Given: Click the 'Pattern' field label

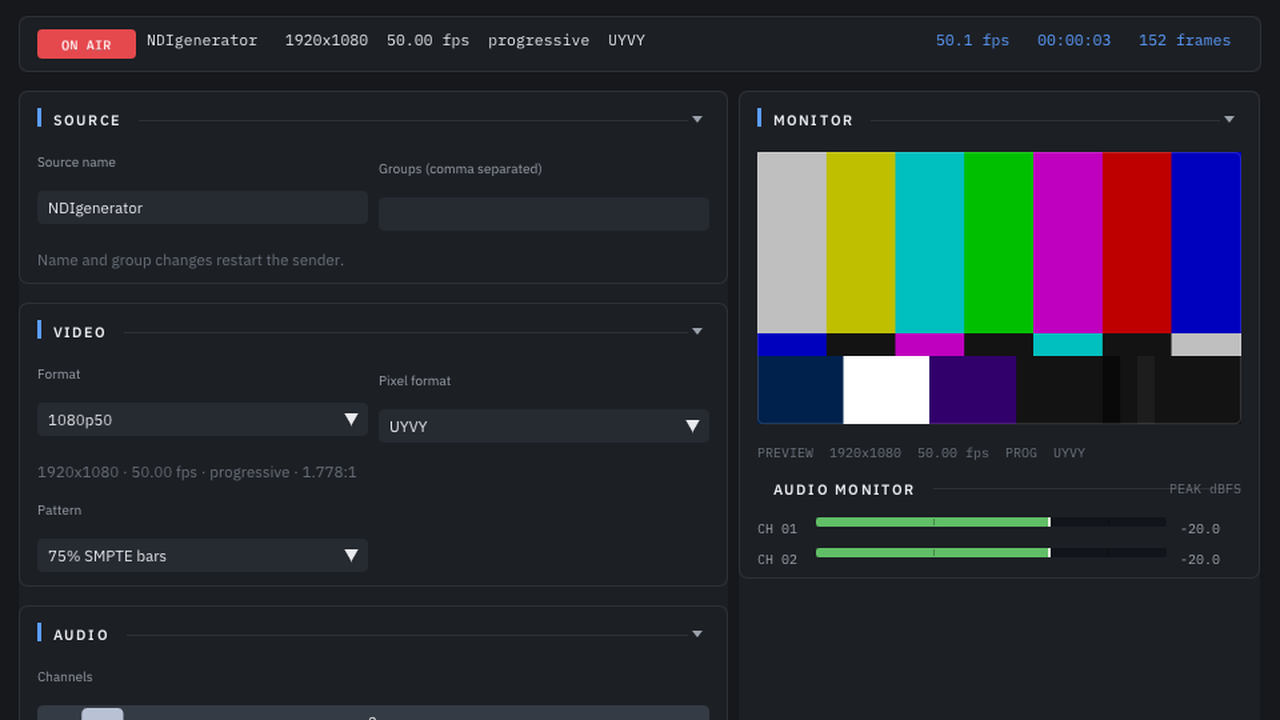Looking at the screenshot, I should pyautogui.click(x=60, y=510).
